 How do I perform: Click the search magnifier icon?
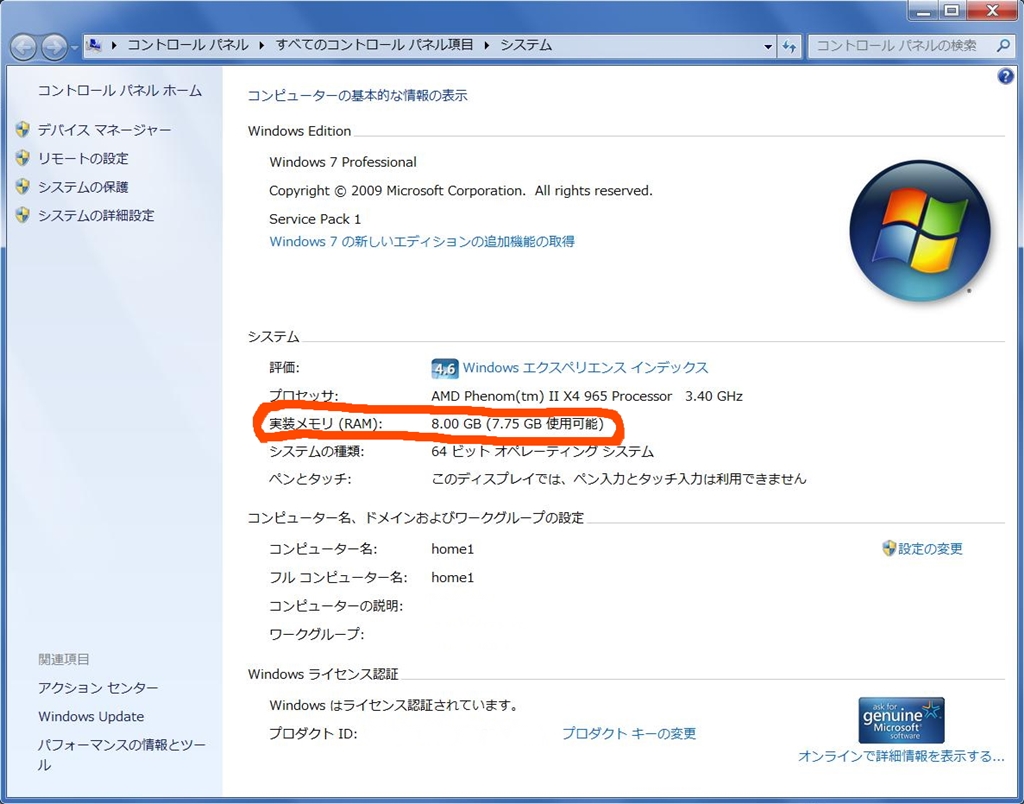(1003, 46)
